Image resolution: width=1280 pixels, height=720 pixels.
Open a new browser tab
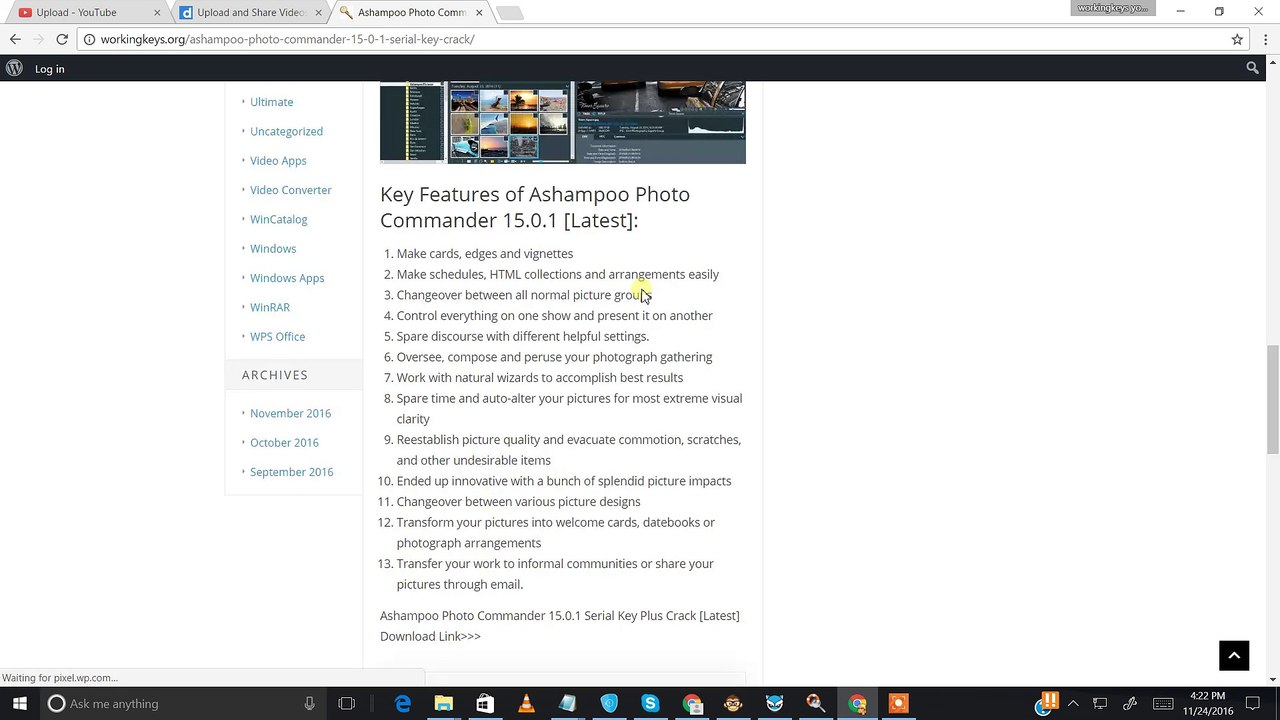pyautogui.click(x=509, y=13)
